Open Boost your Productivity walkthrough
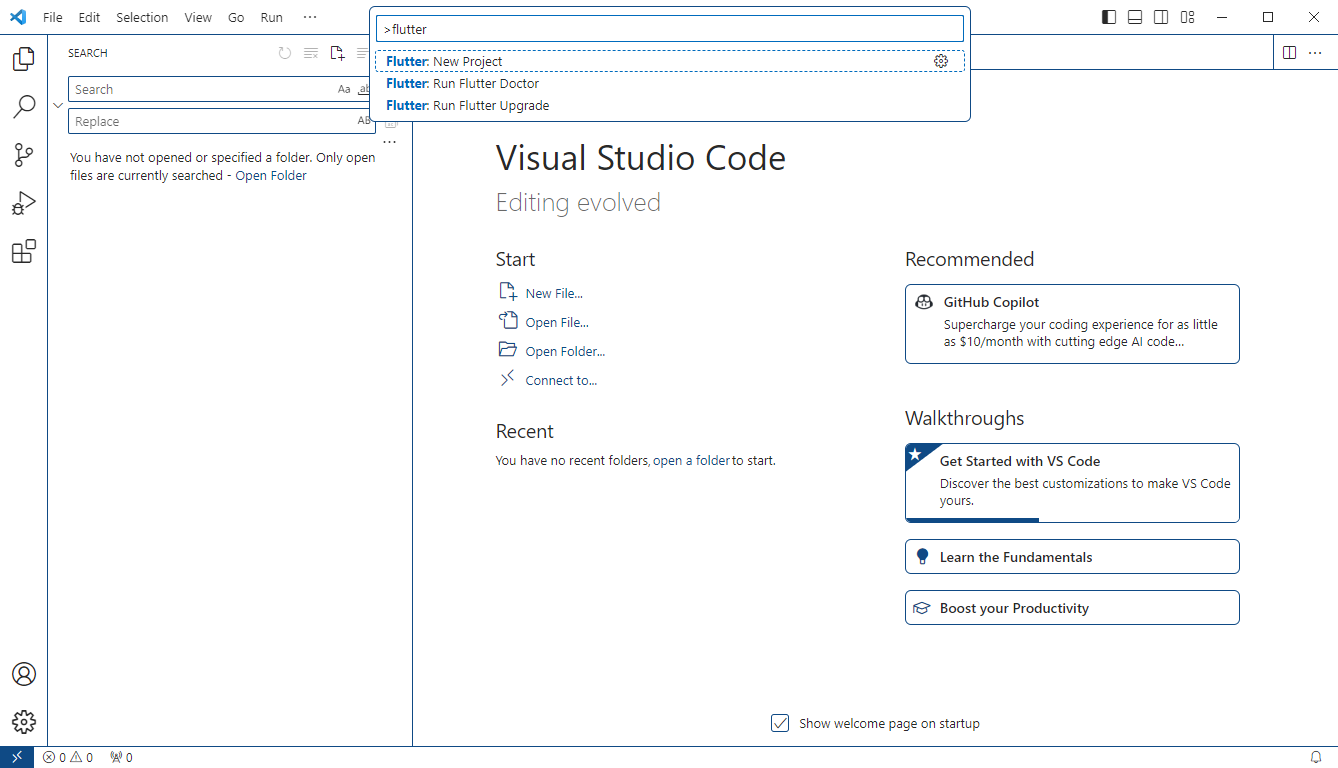Image resolution: width=1338 pixels, height=768 pixels. 1072,608
